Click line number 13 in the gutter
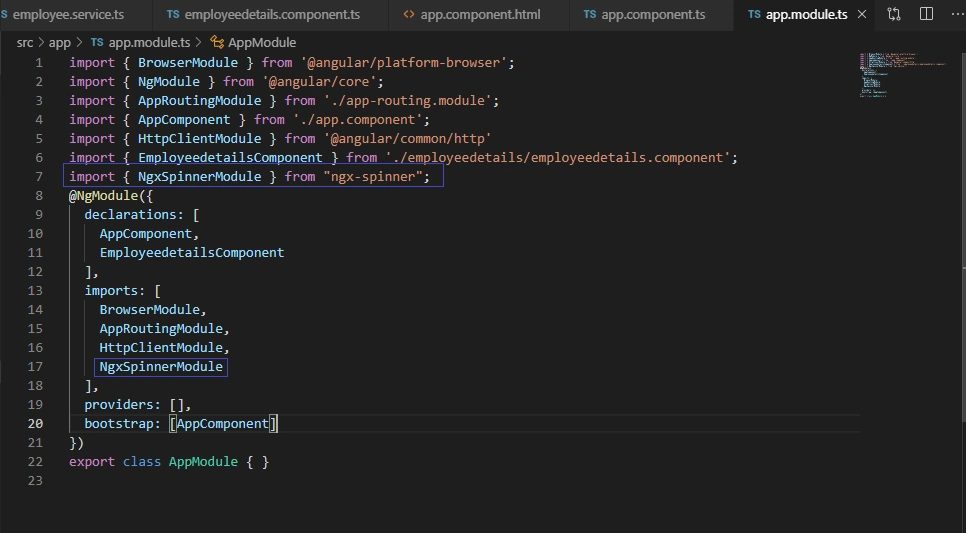 (x=36, y=290)
